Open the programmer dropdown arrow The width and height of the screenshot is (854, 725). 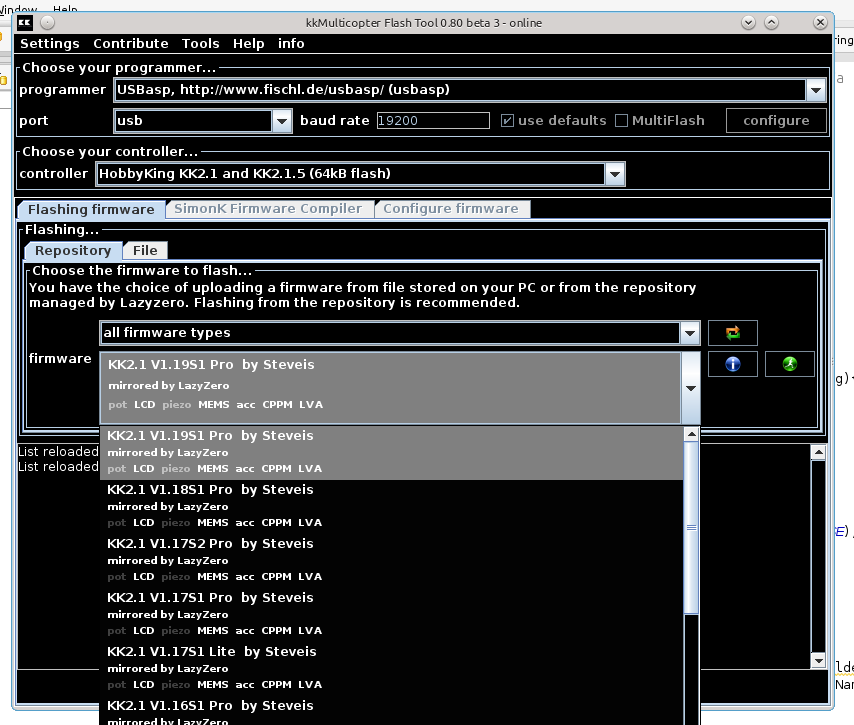[815, 90]
